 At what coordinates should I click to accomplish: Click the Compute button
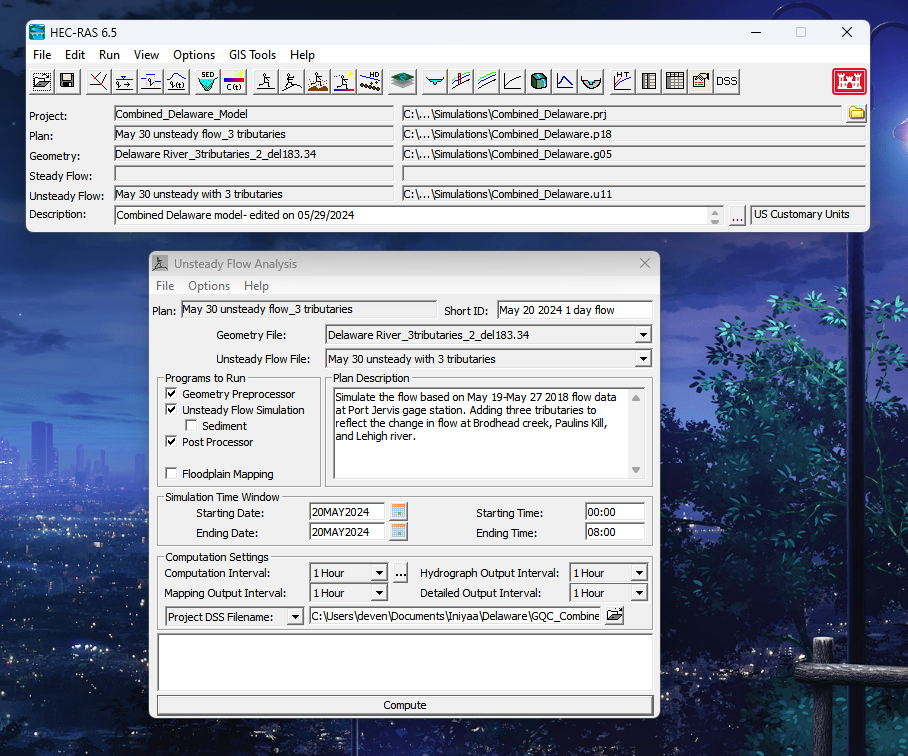pyautogui.click(x=405, y=705)
